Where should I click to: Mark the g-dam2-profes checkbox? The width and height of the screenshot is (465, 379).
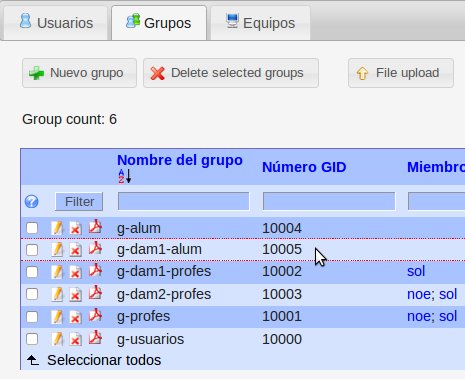[32, 294]
